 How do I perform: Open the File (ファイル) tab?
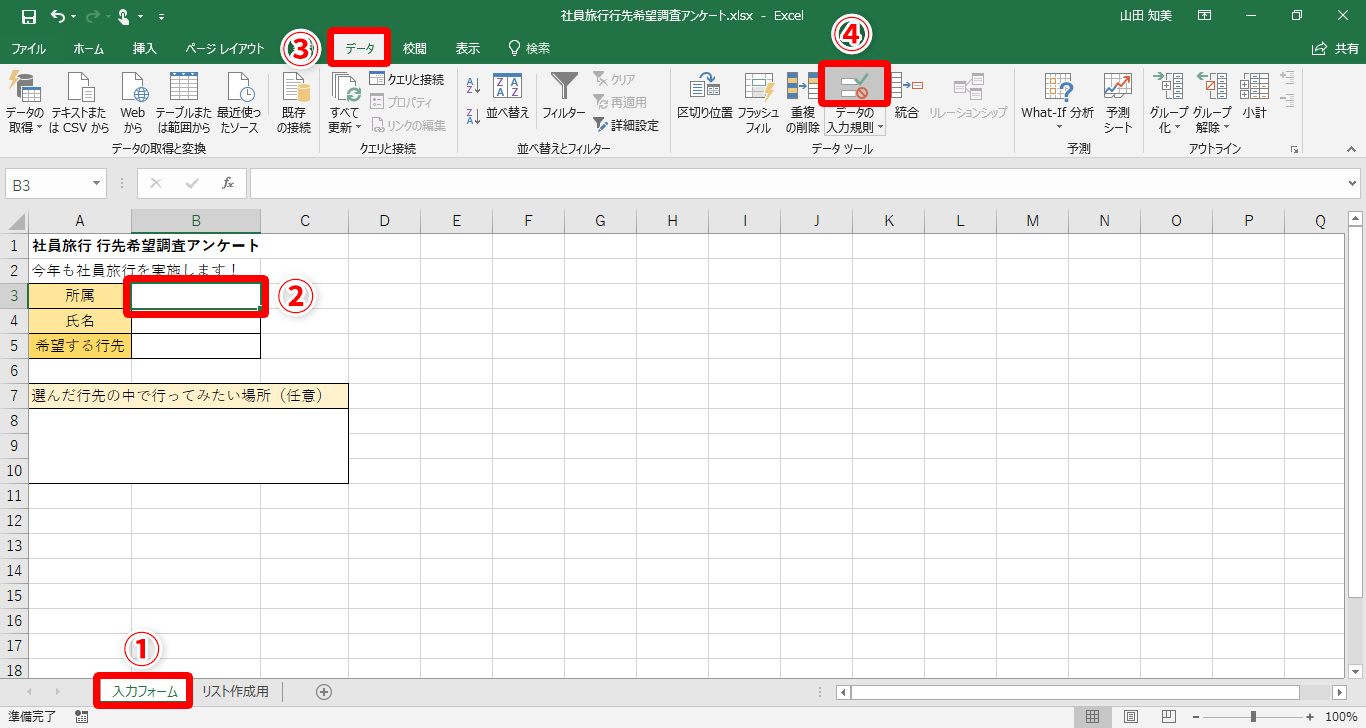(28, 48)
